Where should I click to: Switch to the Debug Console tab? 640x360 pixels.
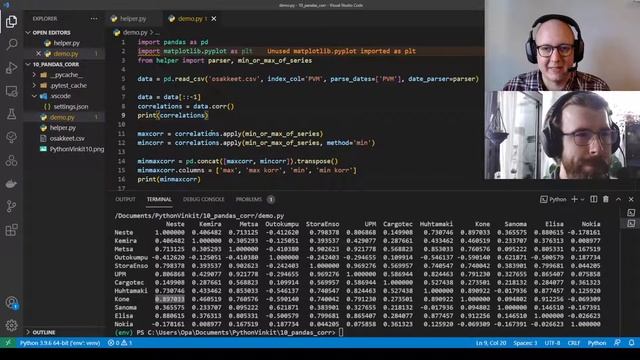(x=204, y=199)
